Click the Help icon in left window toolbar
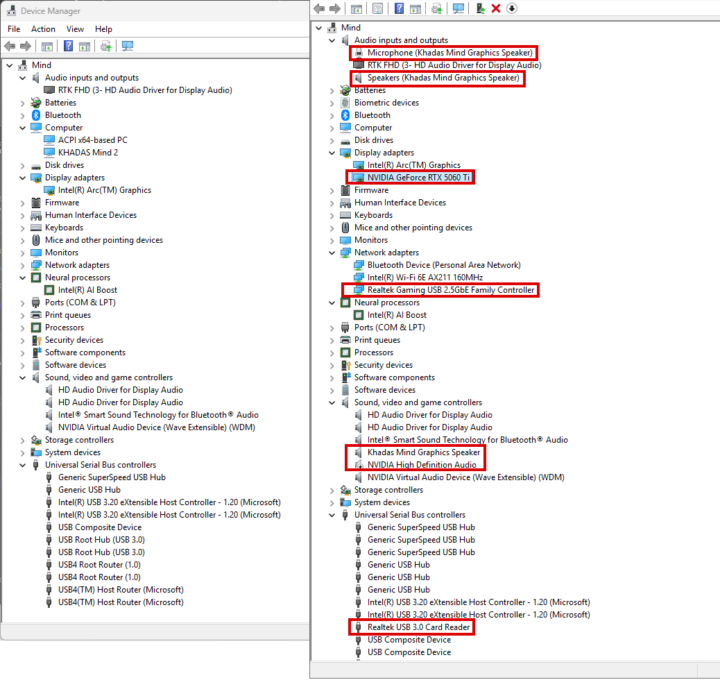The image size is (720, 680). pyautogui.click(x=68, y=46)
